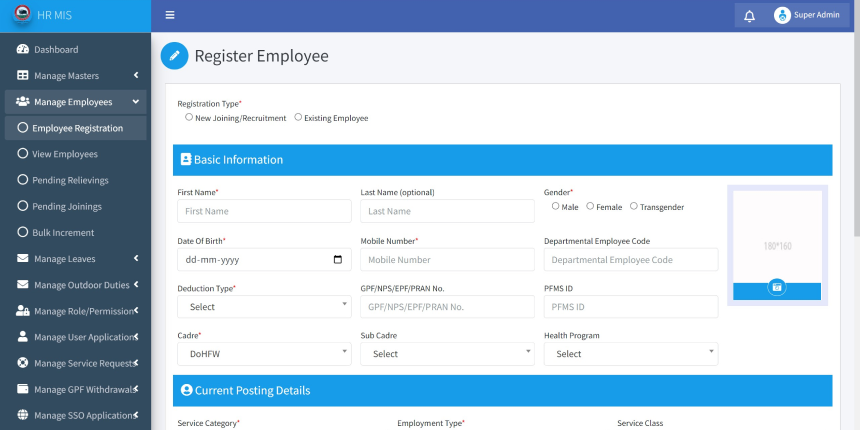This screenshot has height=430, width=860.
Task: Click the Dashboard gauge icon
Action: (x=22, y=49)
